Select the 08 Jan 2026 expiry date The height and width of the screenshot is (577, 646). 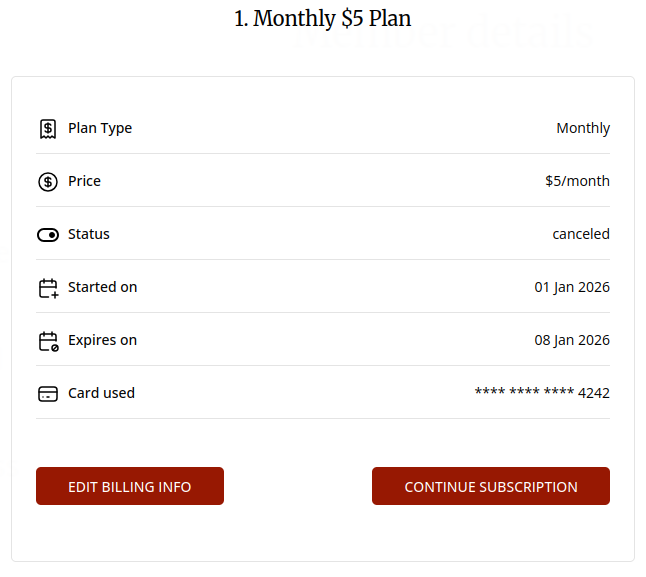tap(572, 340)
